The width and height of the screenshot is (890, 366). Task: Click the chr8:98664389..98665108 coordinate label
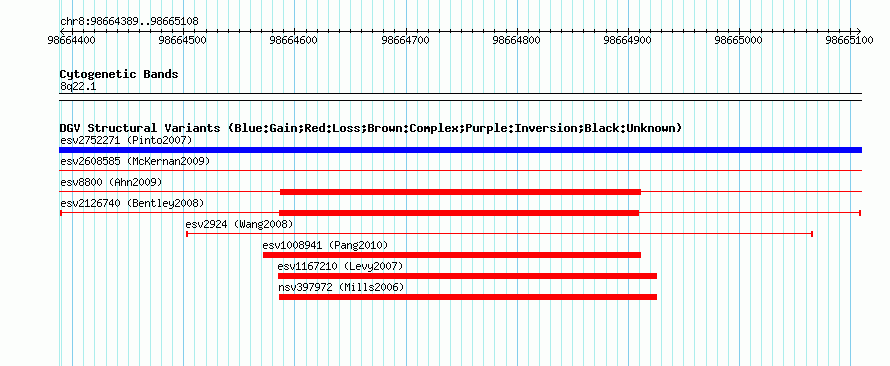click(x=129, y=22)
